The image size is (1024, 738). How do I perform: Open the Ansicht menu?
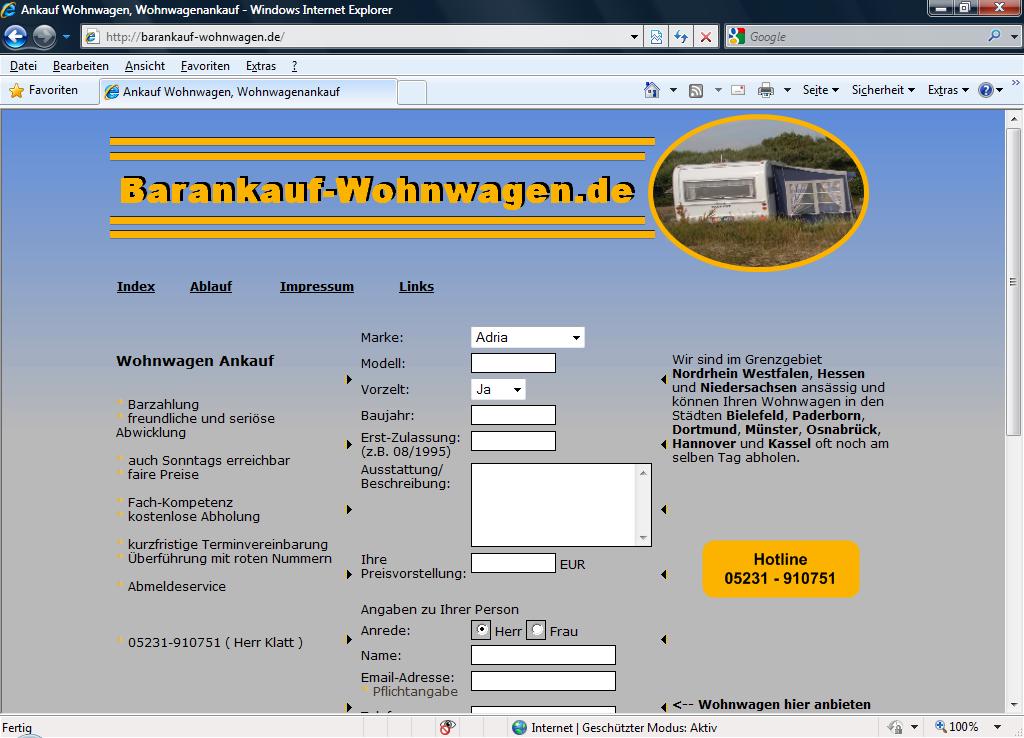point(145,66)
